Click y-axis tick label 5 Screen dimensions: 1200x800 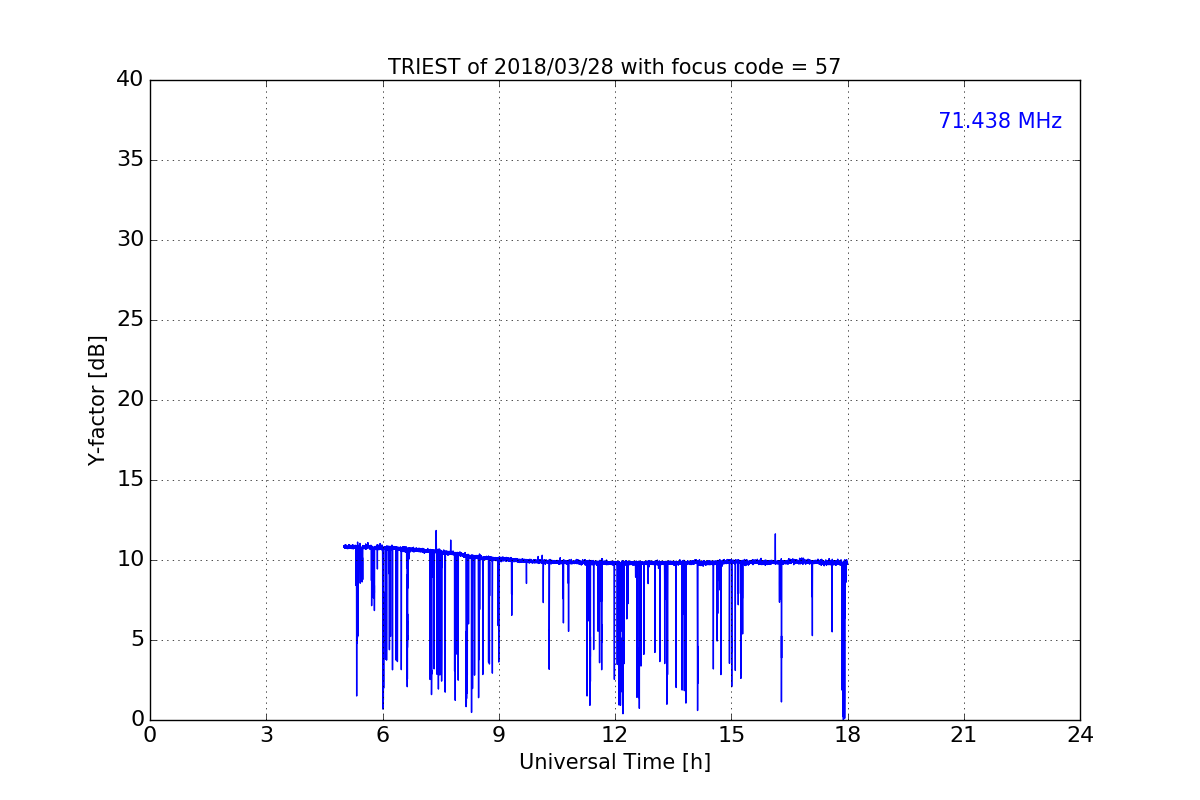pos(136,640)
